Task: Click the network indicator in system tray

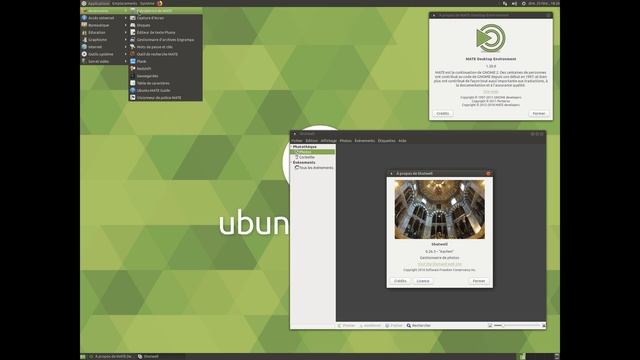Action: pos(505,3)
